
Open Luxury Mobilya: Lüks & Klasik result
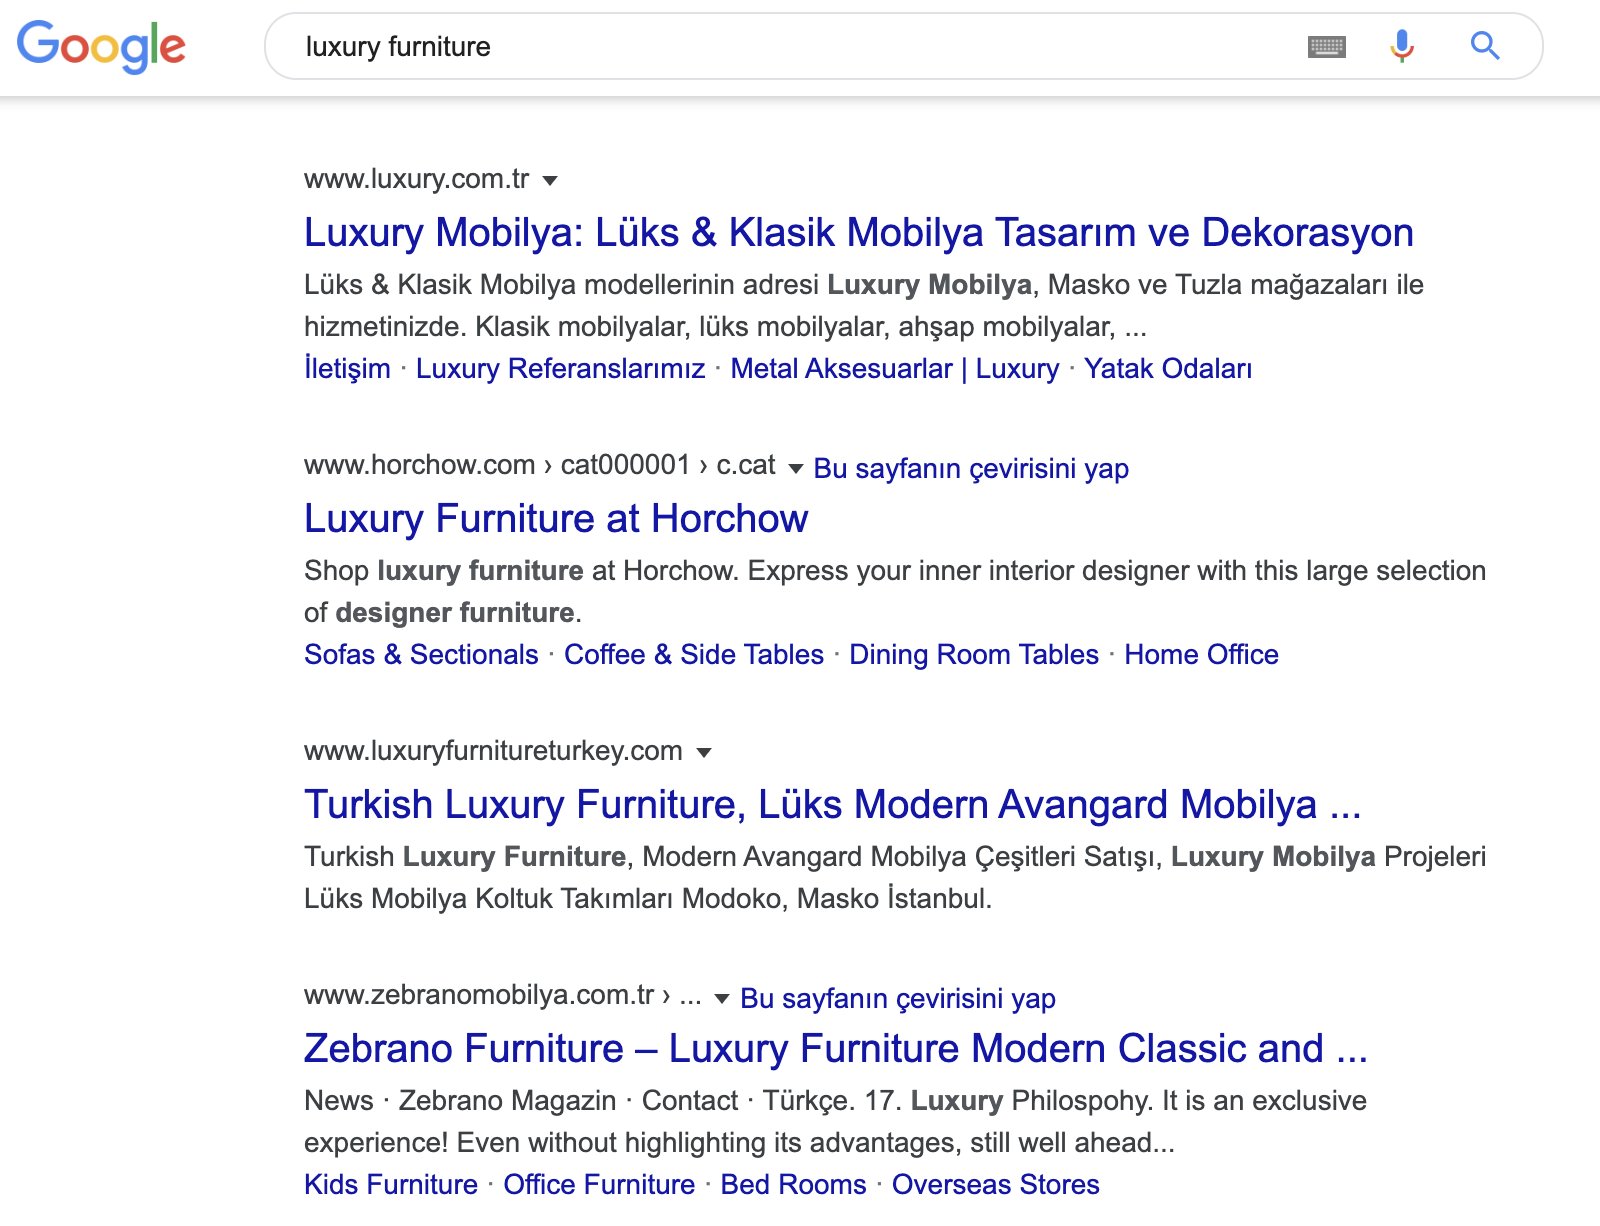[x=859, y=232]
